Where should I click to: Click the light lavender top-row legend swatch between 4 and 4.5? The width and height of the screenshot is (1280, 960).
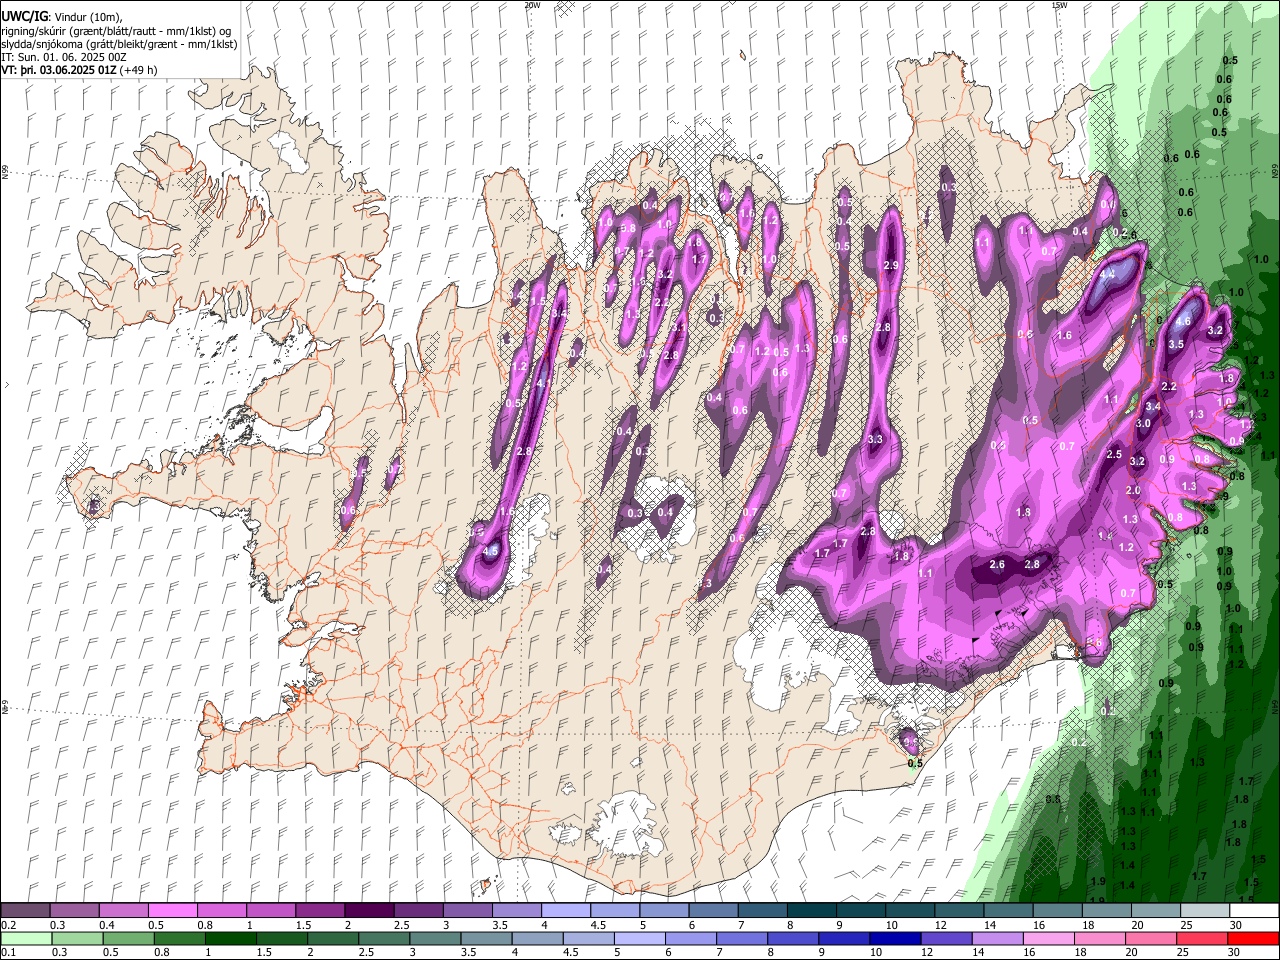[566, 911]
